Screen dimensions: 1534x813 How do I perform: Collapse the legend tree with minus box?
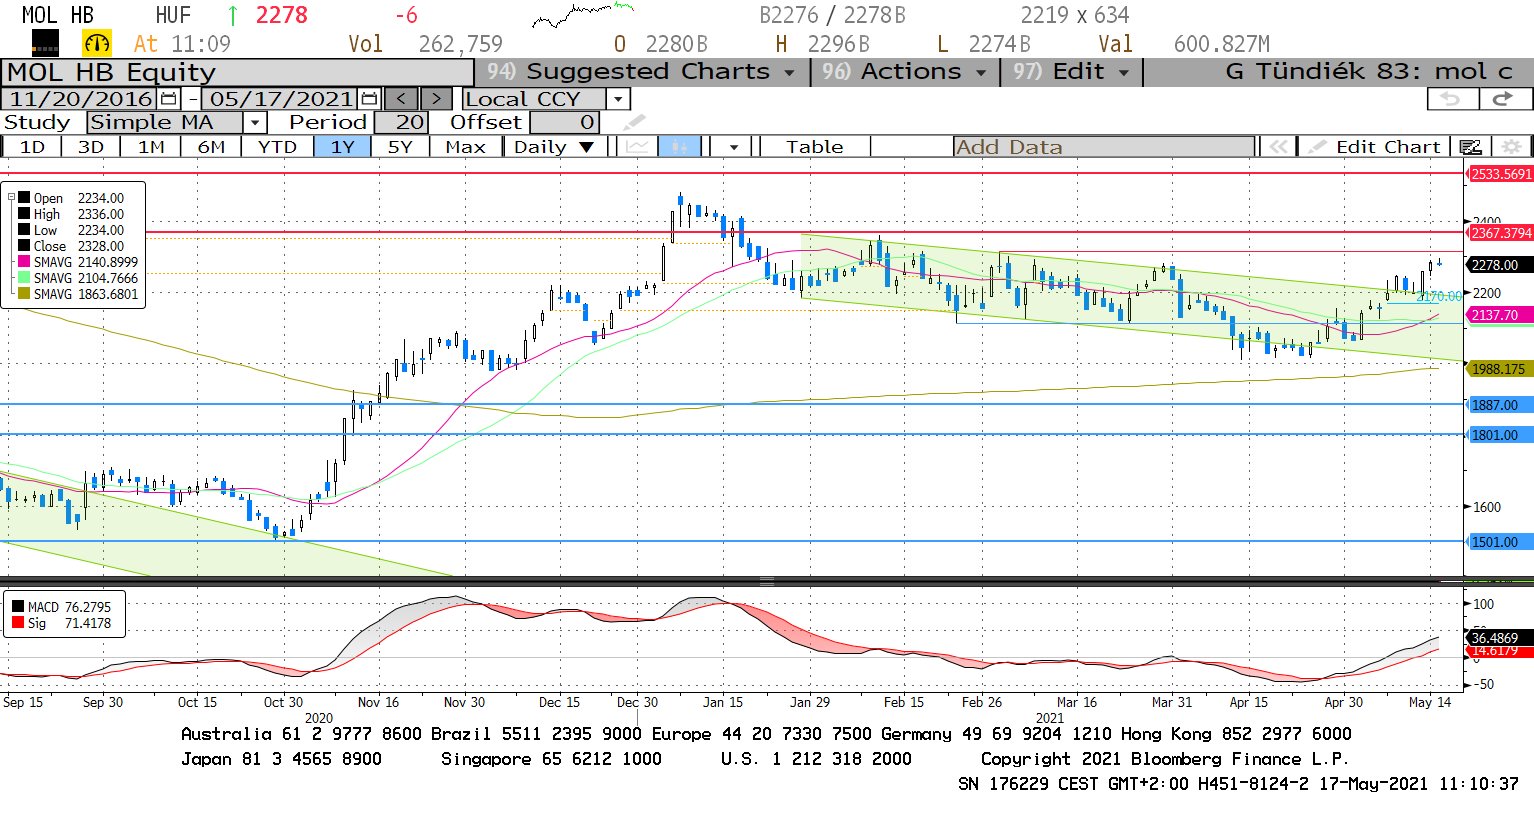tap(11, 198)
